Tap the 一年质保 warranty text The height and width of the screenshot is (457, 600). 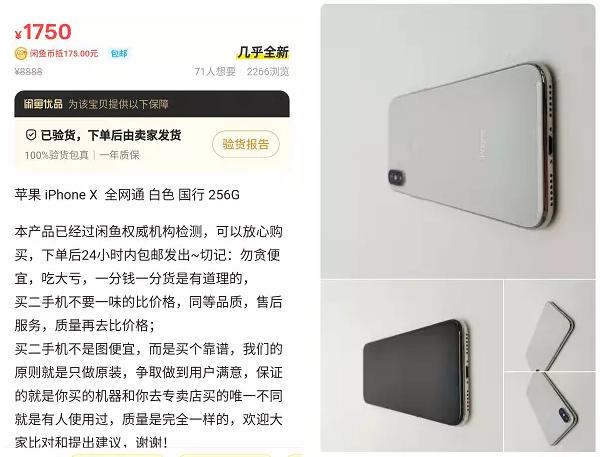119,155
